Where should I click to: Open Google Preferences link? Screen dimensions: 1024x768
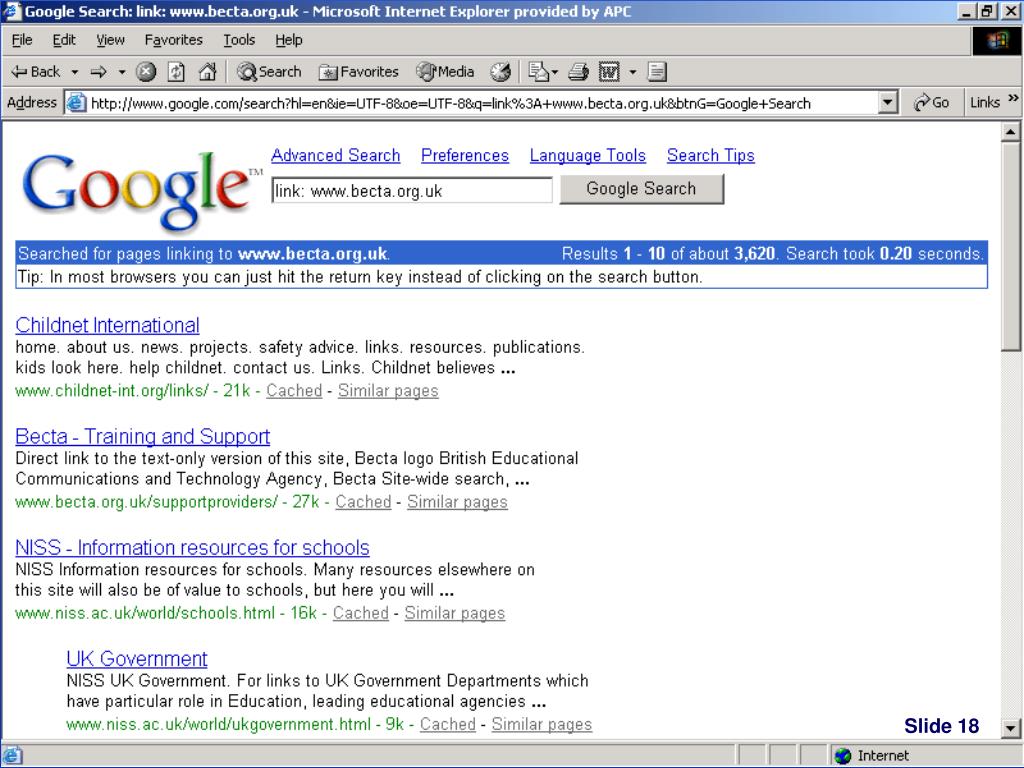(465, 155)
